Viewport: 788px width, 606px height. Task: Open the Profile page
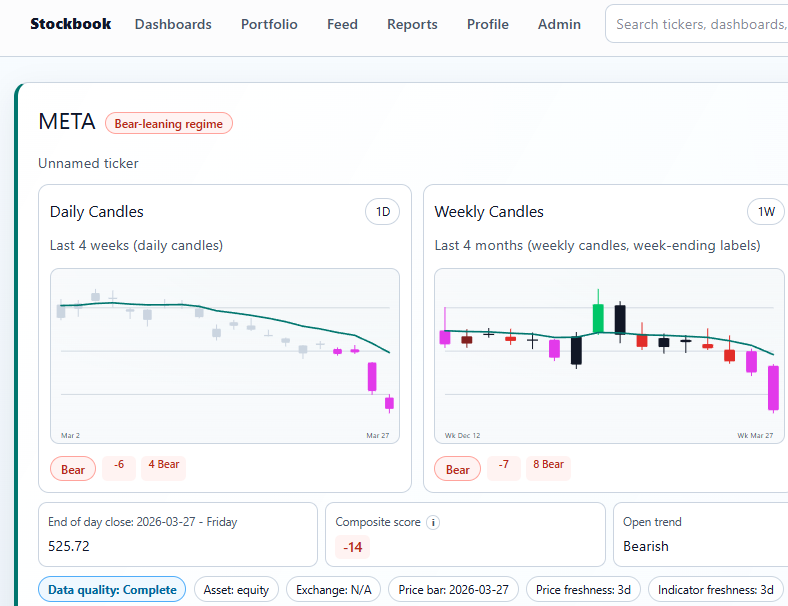point(487,24)
